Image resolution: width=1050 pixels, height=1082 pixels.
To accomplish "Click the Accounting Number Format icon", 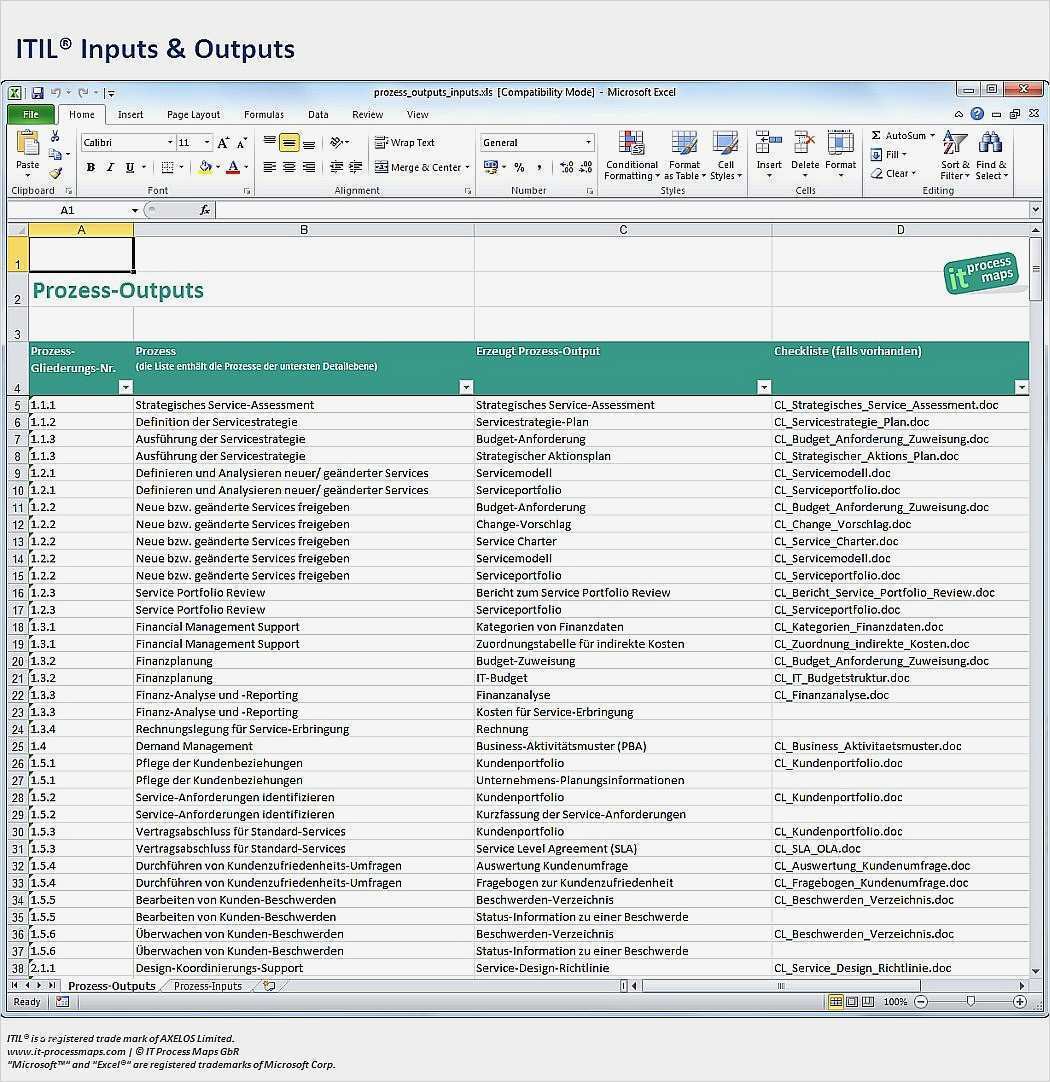I will pos(491,167).
